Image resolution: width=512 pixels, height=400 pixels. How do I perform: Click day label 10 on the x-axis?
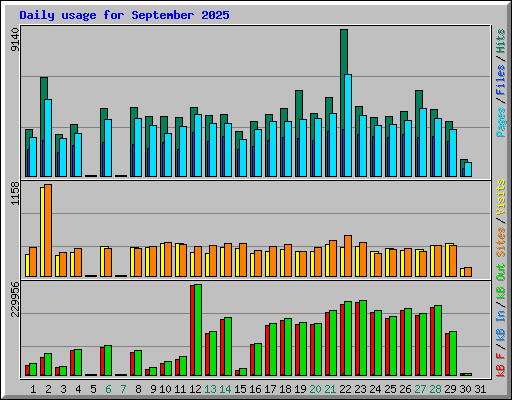pyautogui.click(x=165, y=389)
